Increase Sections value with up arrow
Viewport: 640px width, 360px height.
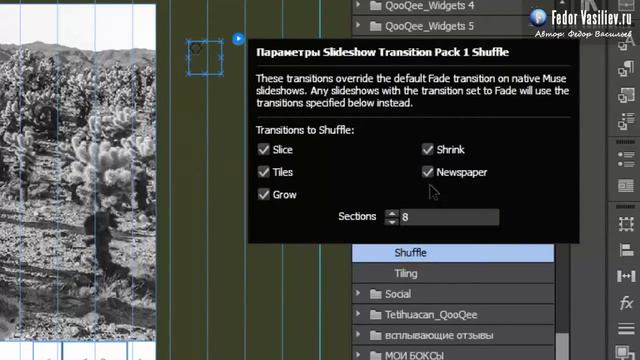391,213
